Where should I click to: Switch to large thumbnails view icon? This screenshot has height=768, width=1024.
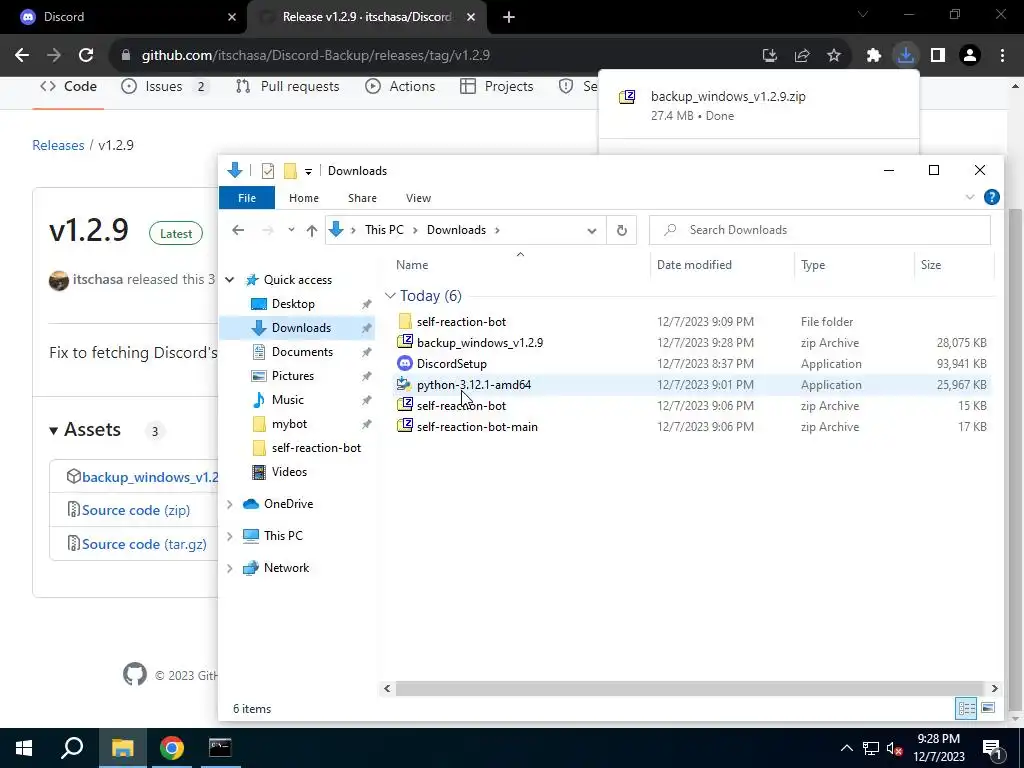(x=988, y=708)
